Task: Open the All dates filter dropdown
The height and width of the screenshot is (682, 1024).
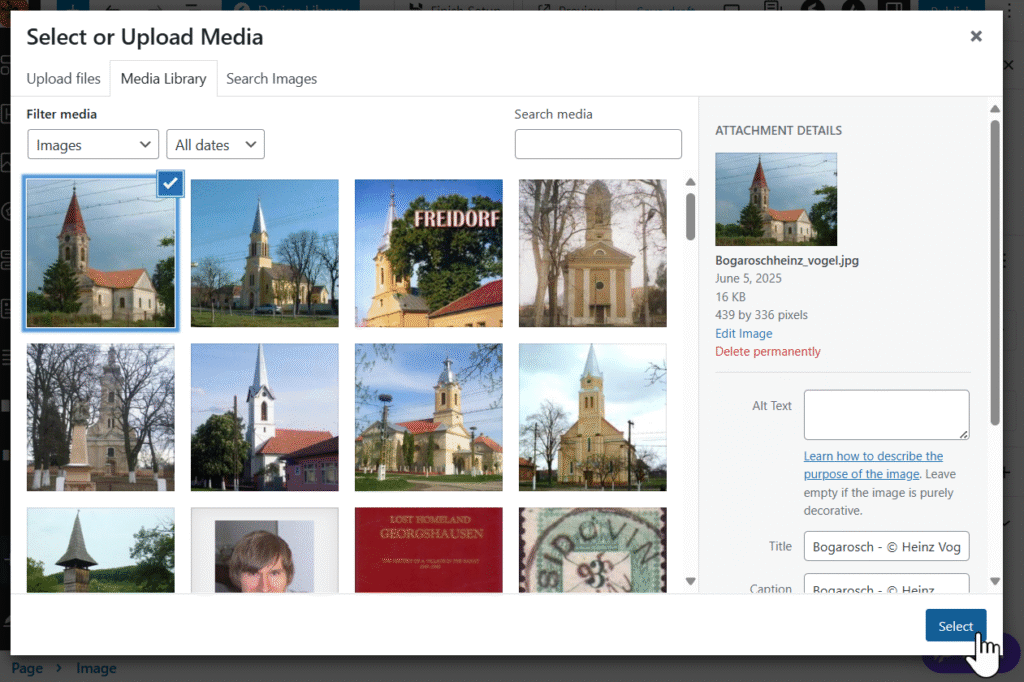Action: pos(216,144)
